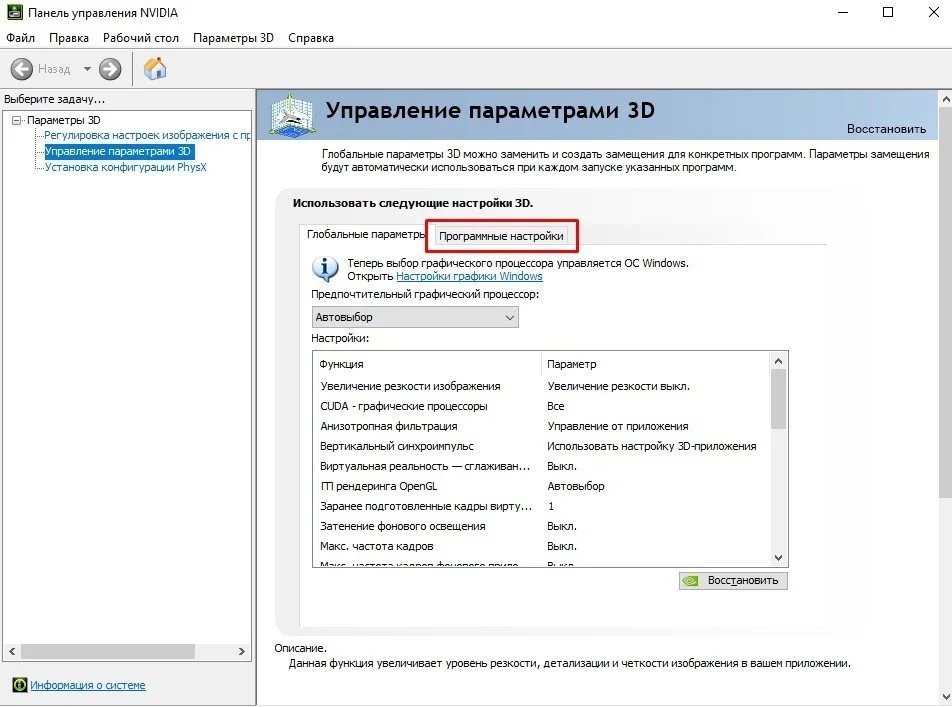Click the NVIDIA Control Panel title icon

(x=15, y=12)
